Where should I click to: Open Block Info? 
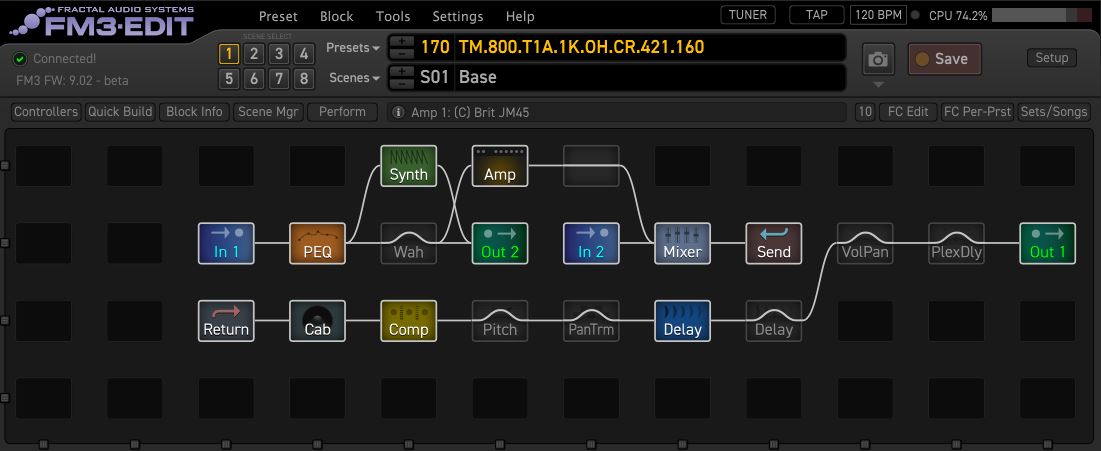click(195, 112)
